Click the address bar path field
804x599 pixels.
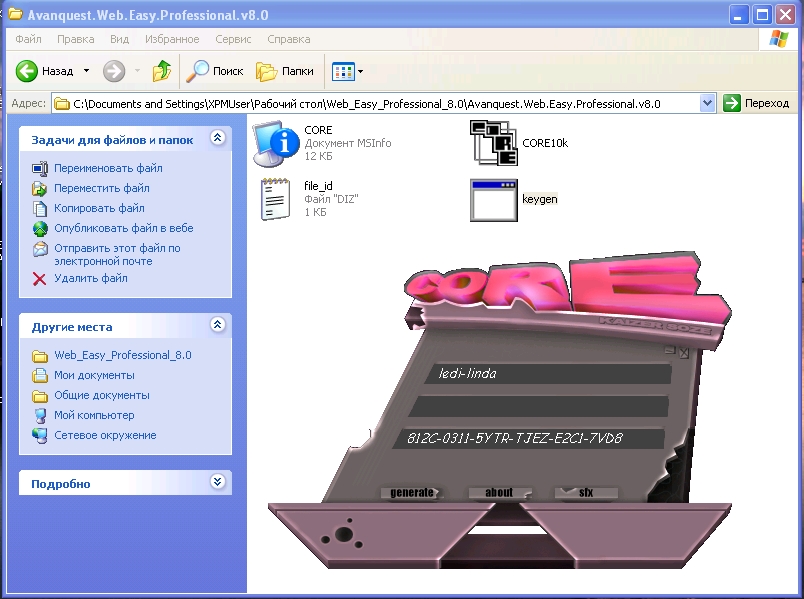(x=376, y=104)
